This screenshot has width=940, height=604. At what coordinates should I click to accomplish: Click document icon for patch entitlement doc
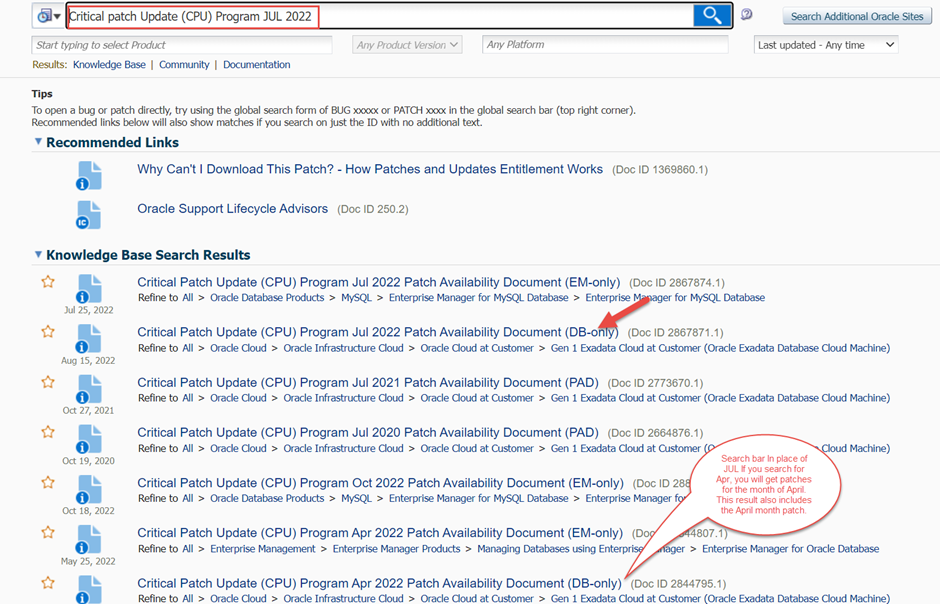click(x=89, y=176)
